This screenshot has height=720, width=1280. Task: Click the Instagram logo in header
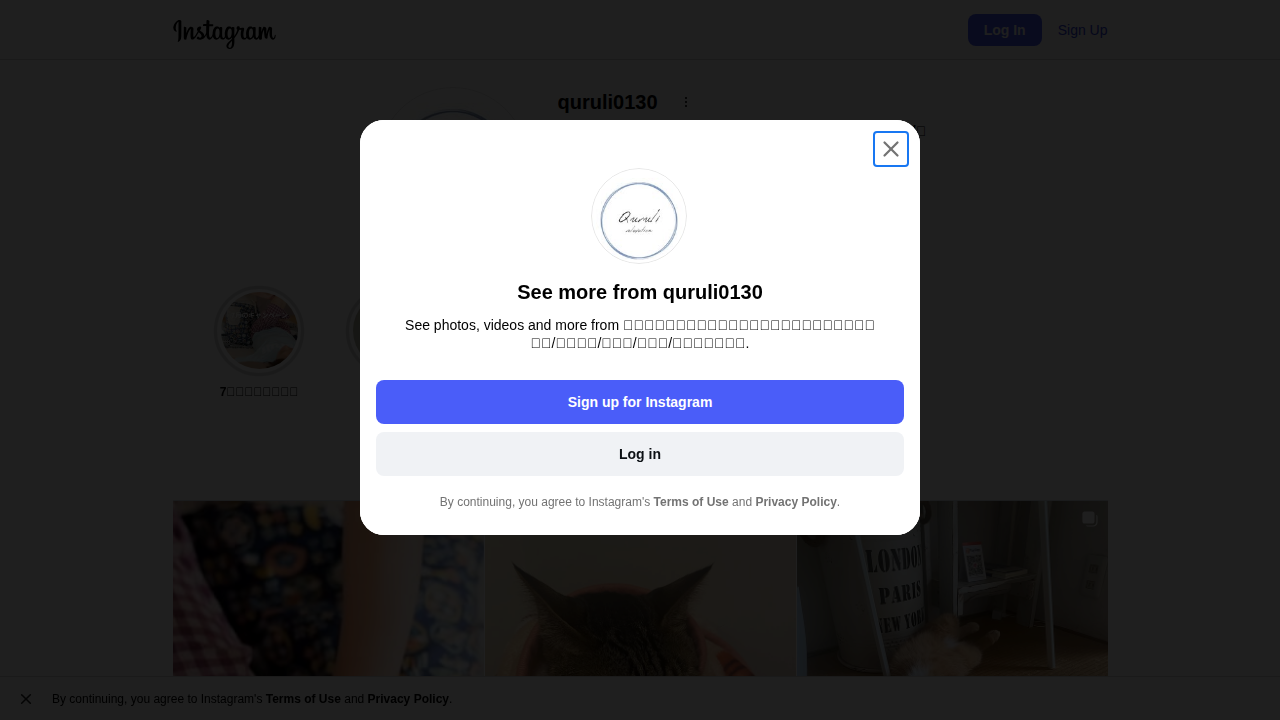point(224,32)
